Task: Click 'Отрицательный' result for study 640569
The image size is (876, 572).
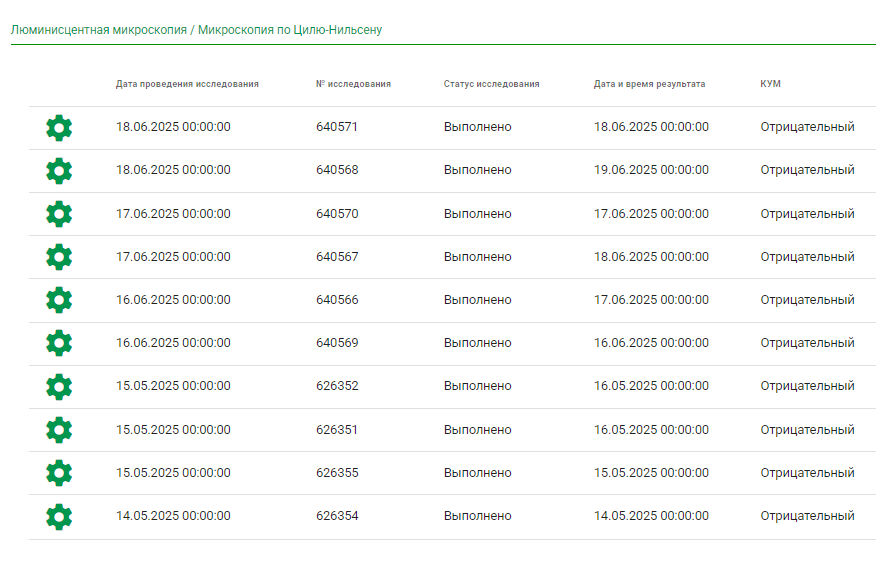Action: point(807,344)
